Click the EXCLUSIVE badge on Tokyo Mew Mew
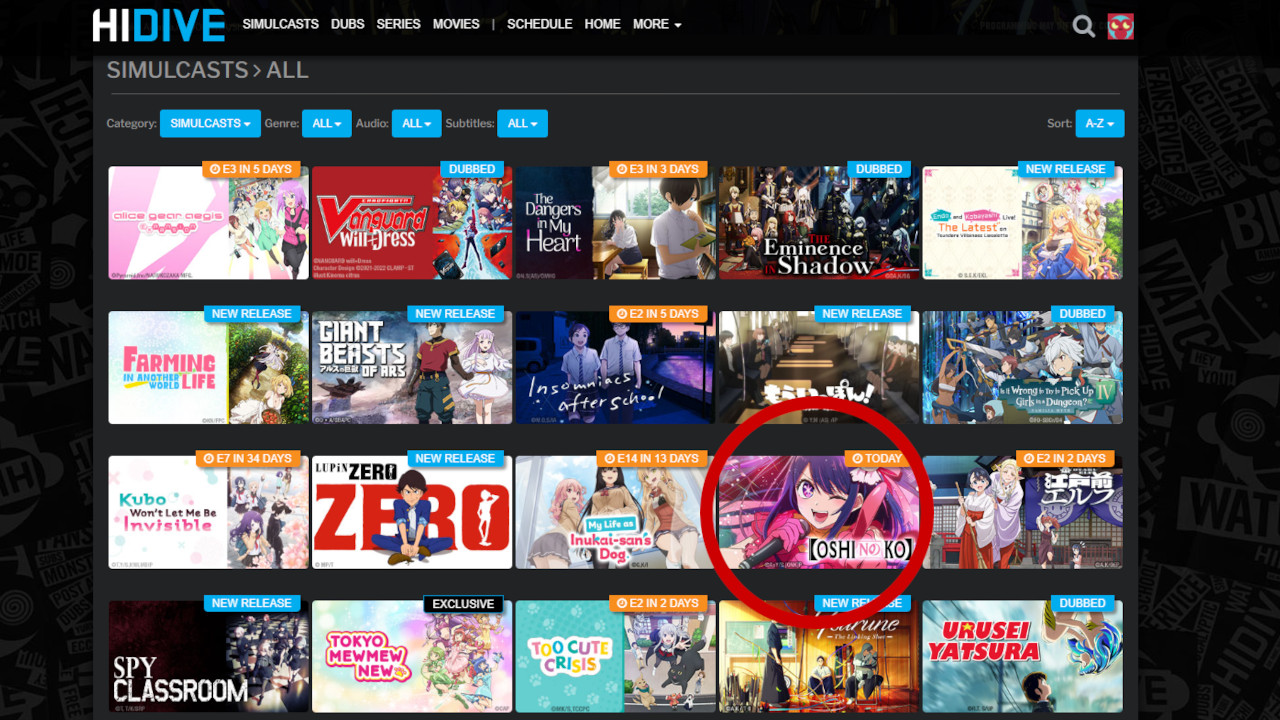 point(463,603)
